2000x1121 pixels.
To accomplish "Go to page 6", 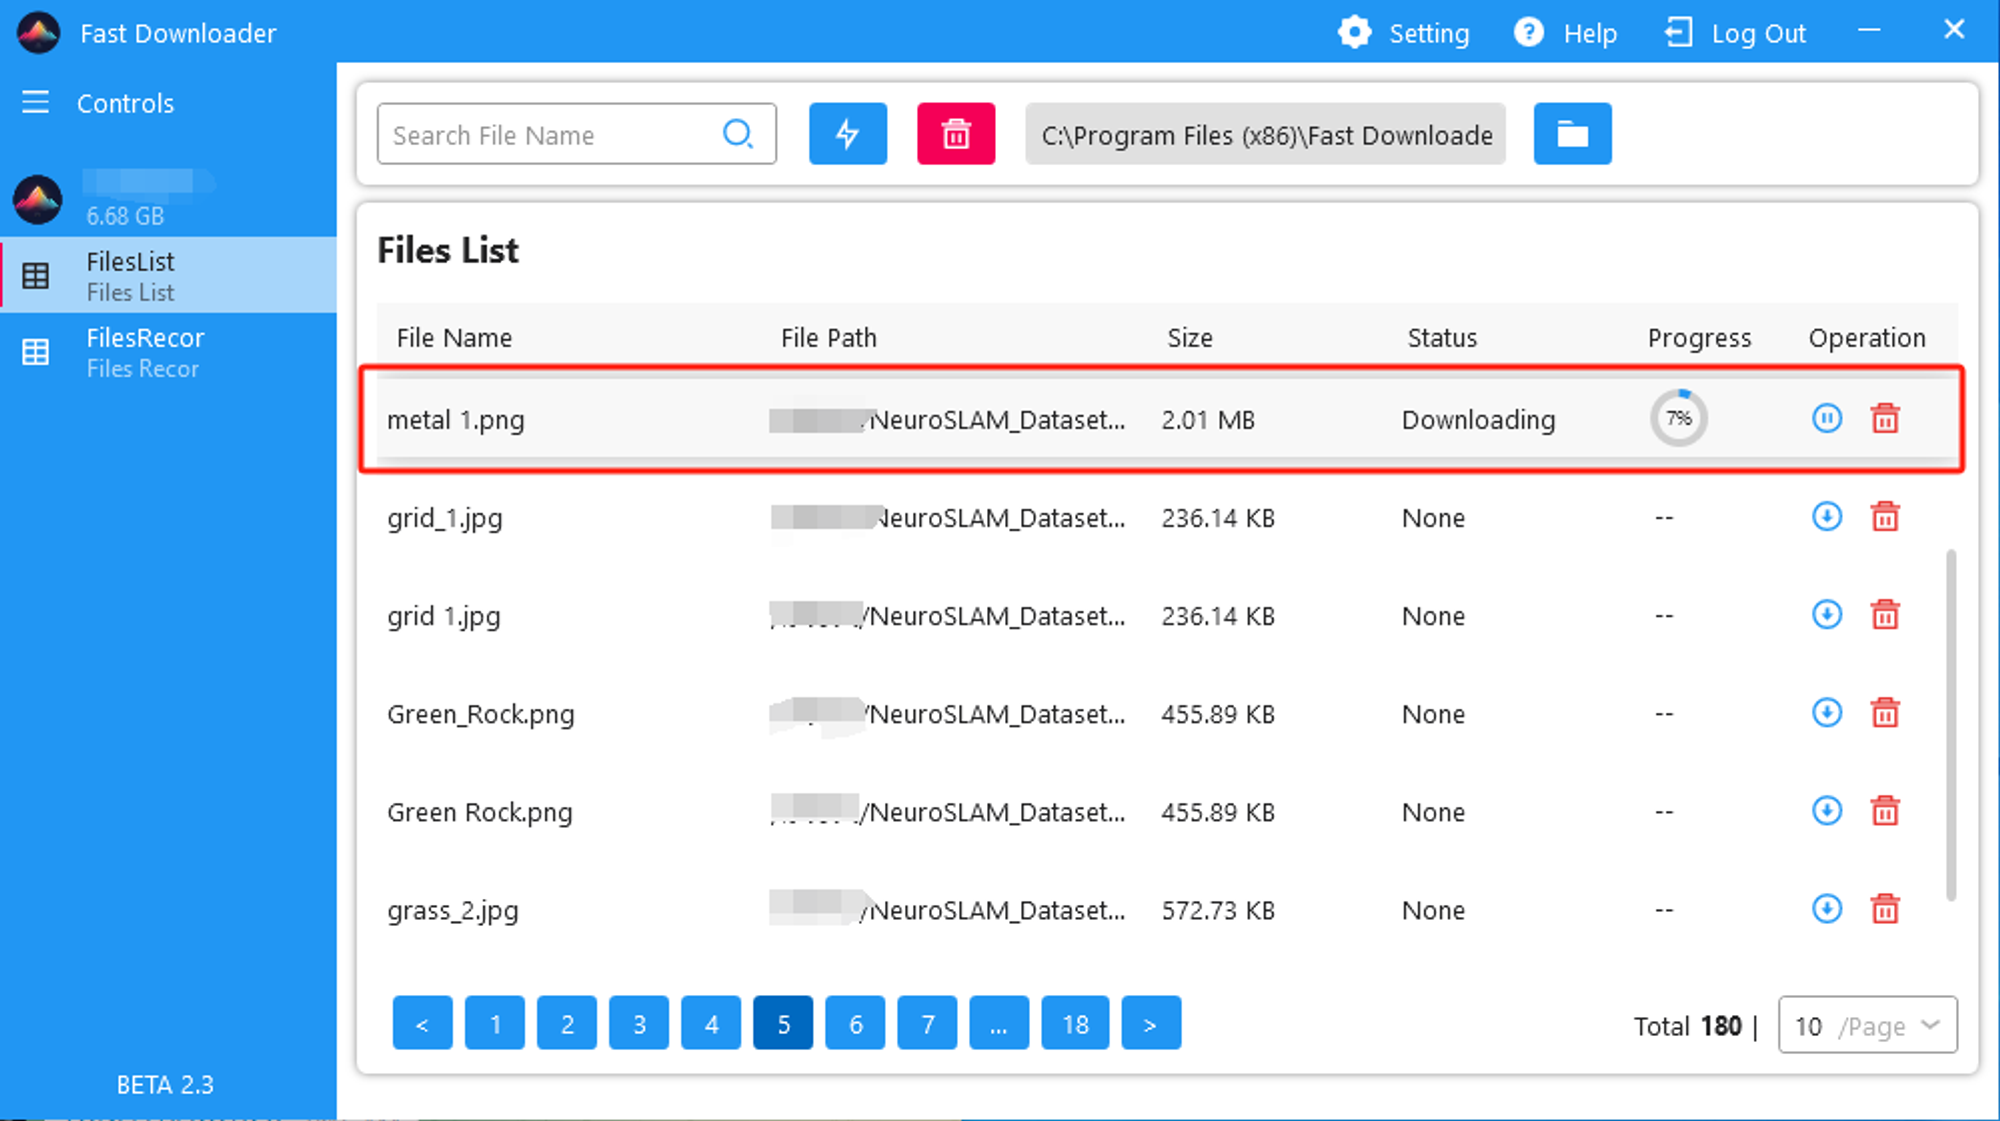I will tap(855, 1023).
